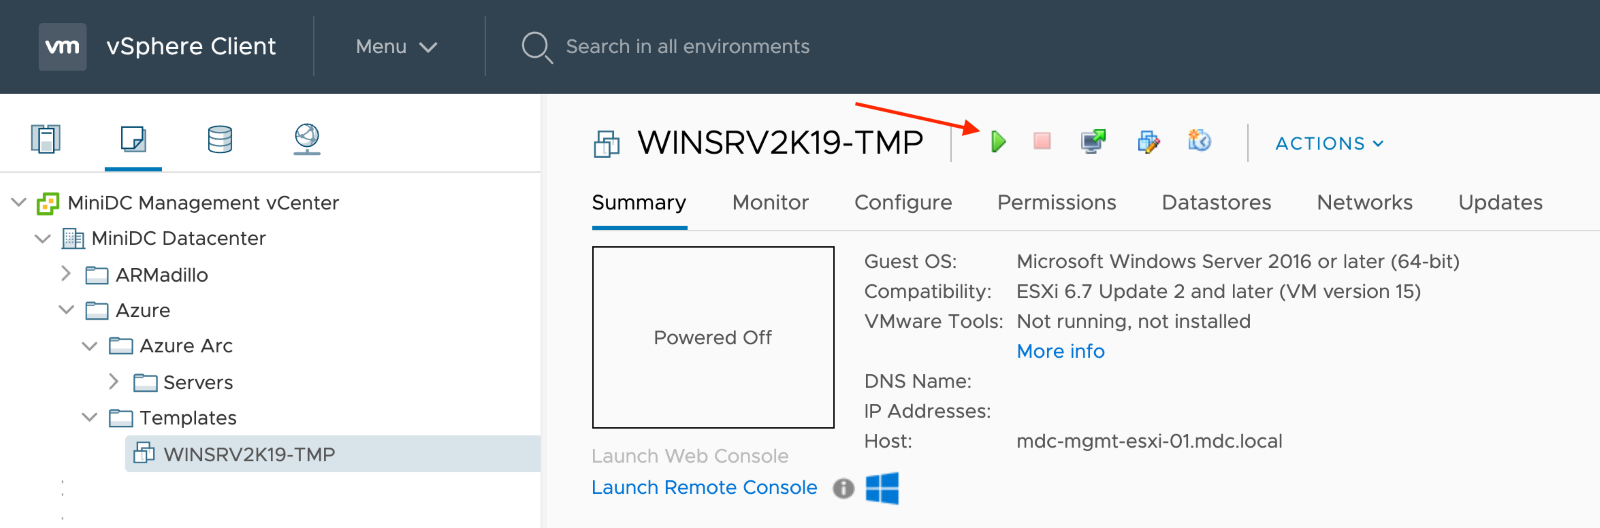Select MiniDC Datacenter in tree

click(x=178, y=238)
